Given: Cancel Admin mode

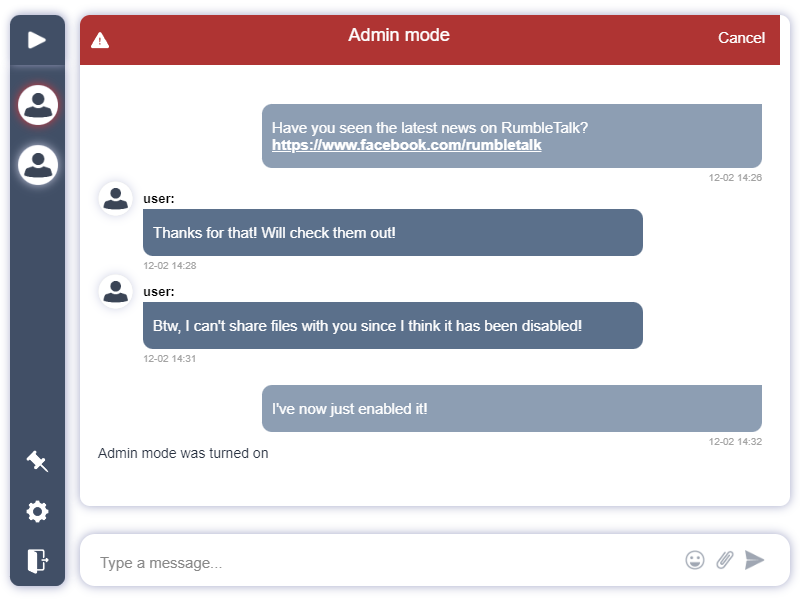Looking at the screenshot, I should point(741,37).
